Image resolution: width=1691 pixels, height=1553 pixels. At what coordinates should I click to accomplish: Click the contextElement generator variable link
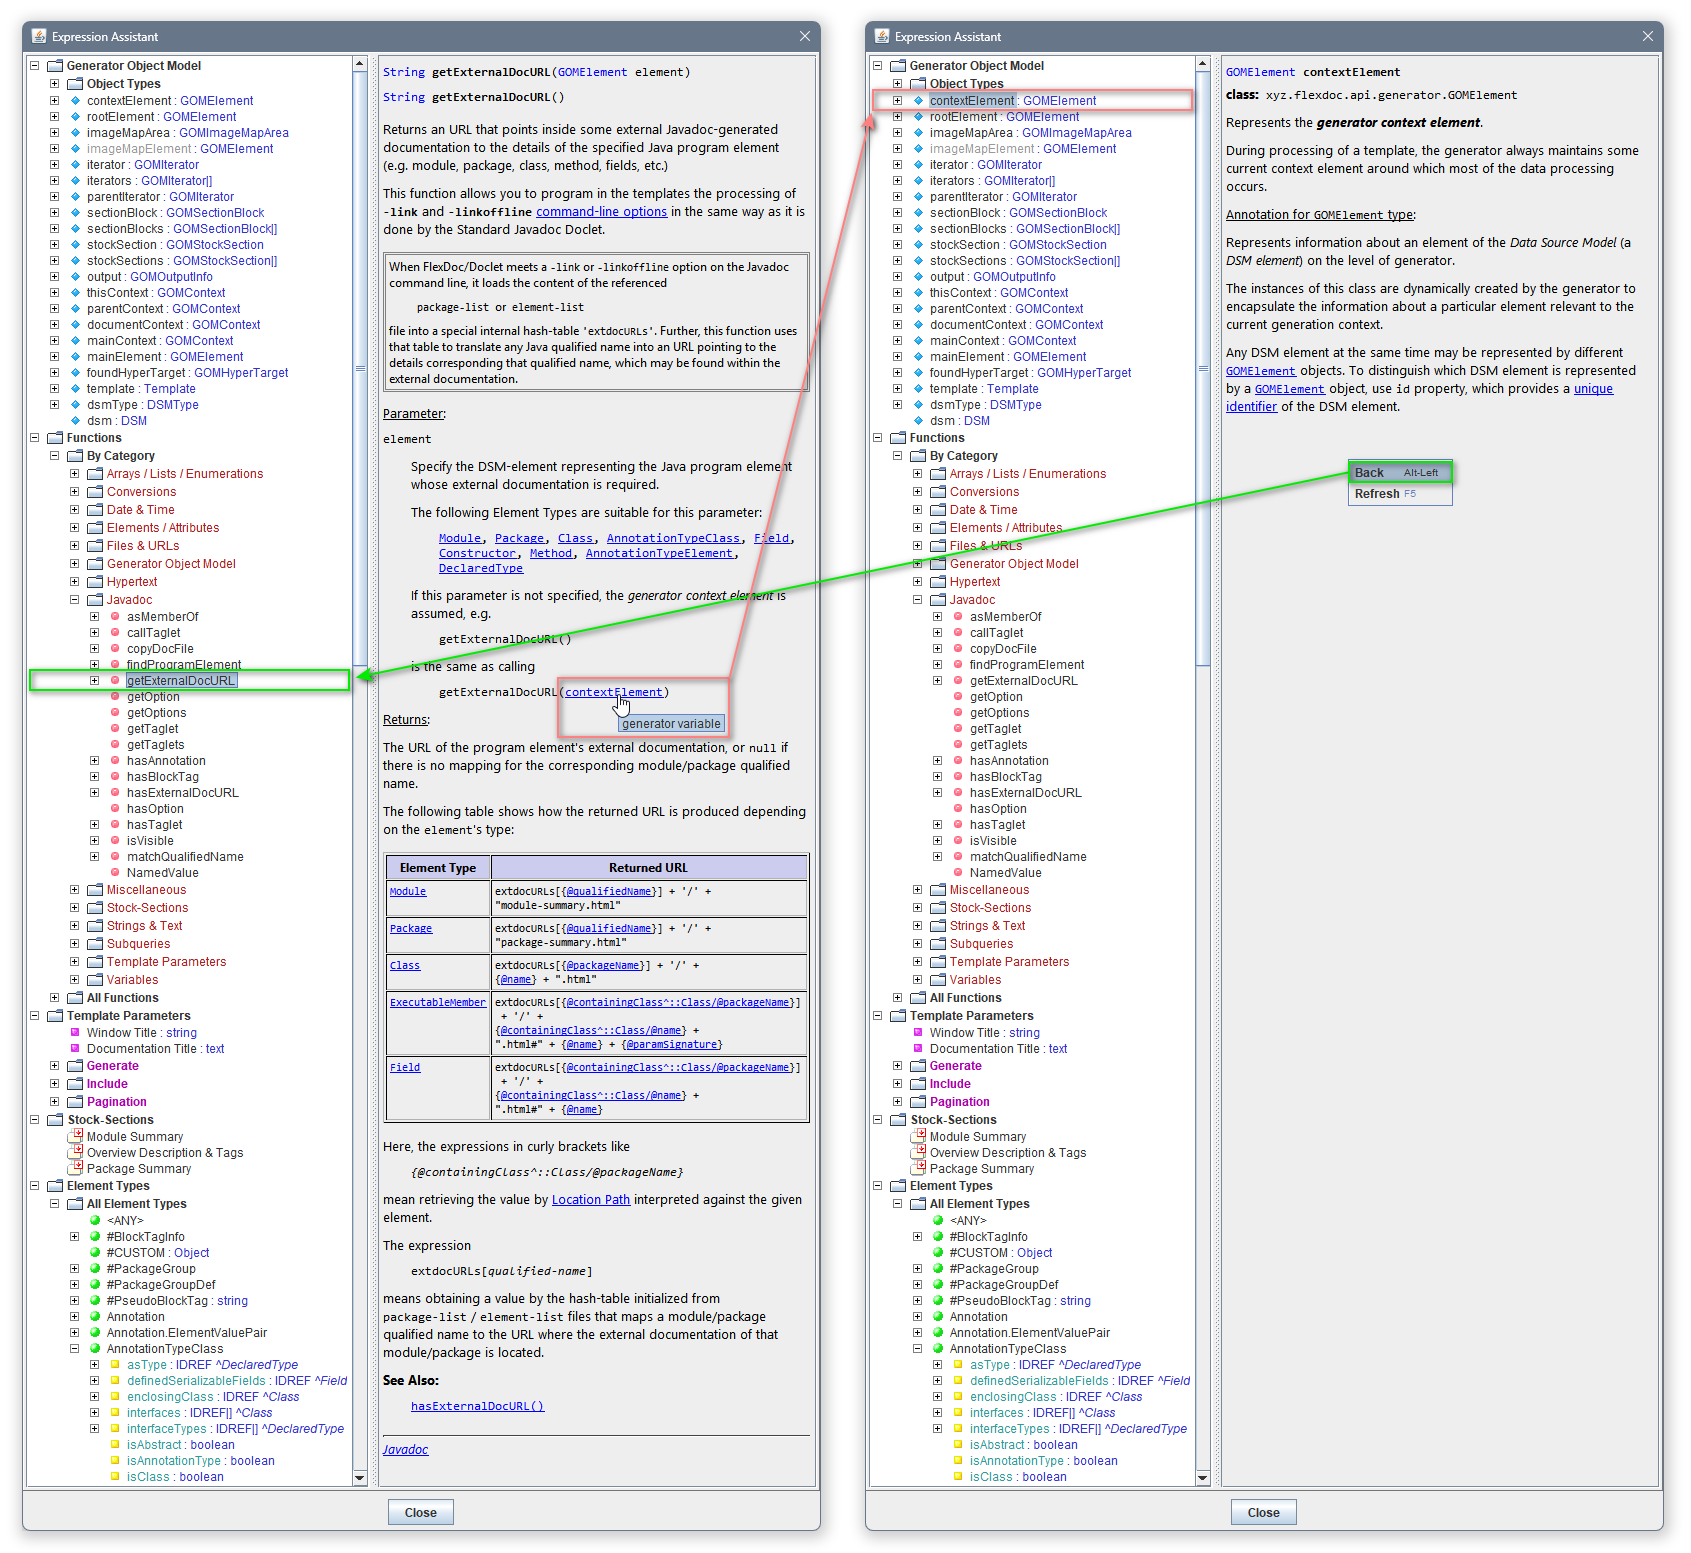point(613,691)
